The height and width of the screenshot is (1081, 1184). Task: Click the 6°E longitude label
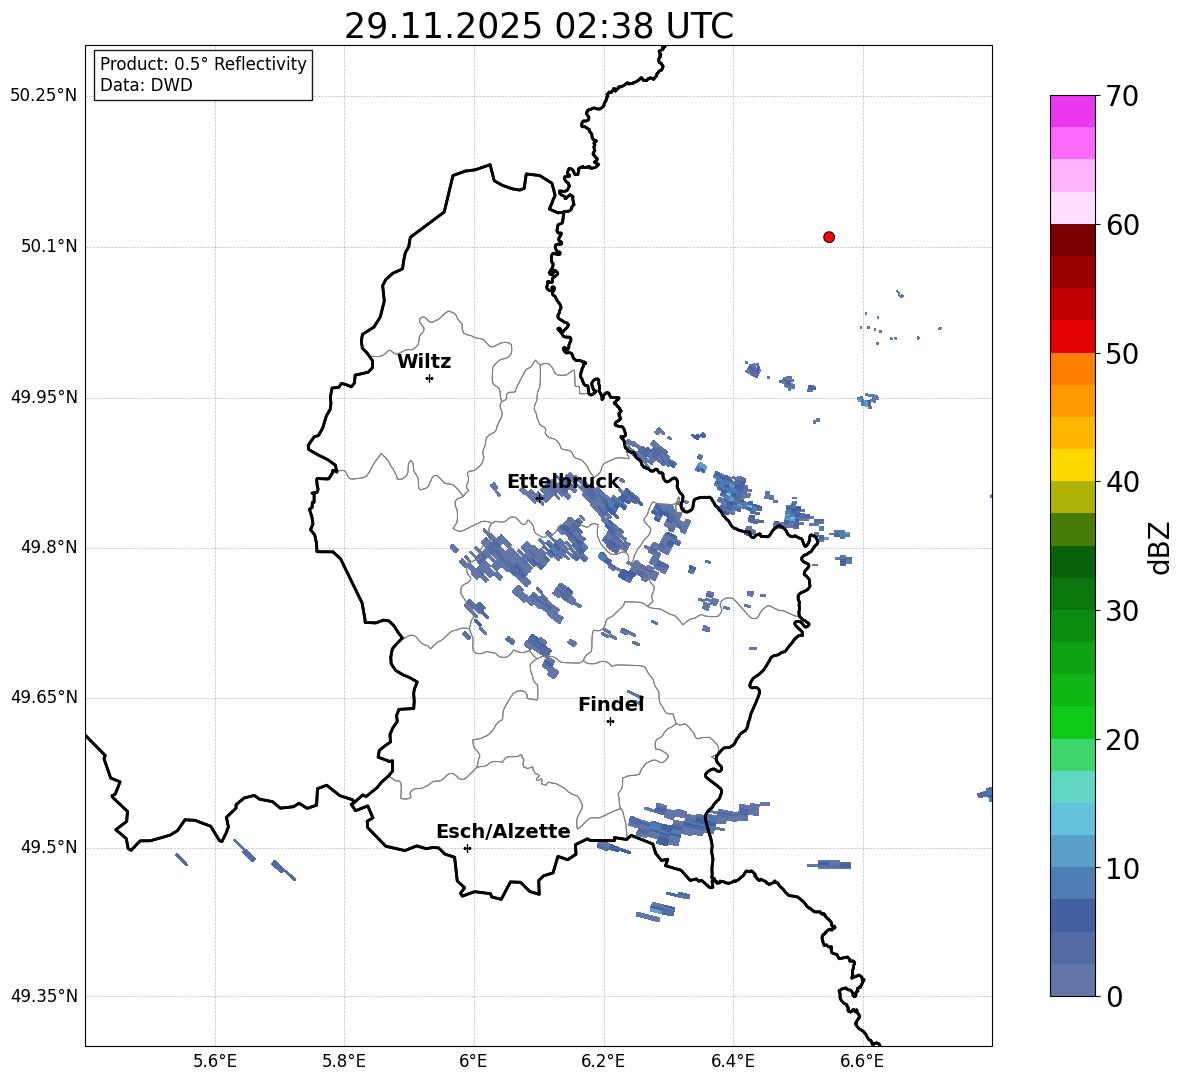click(473, 1061)
